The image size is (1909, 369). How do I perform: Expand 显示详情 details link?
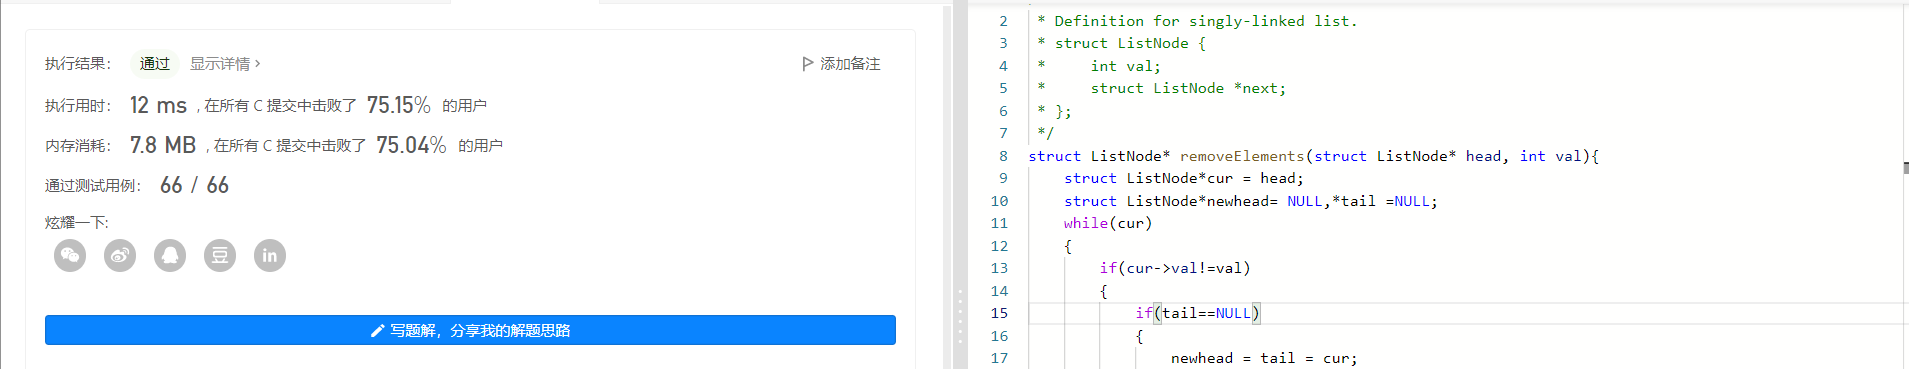coord(225,64)
